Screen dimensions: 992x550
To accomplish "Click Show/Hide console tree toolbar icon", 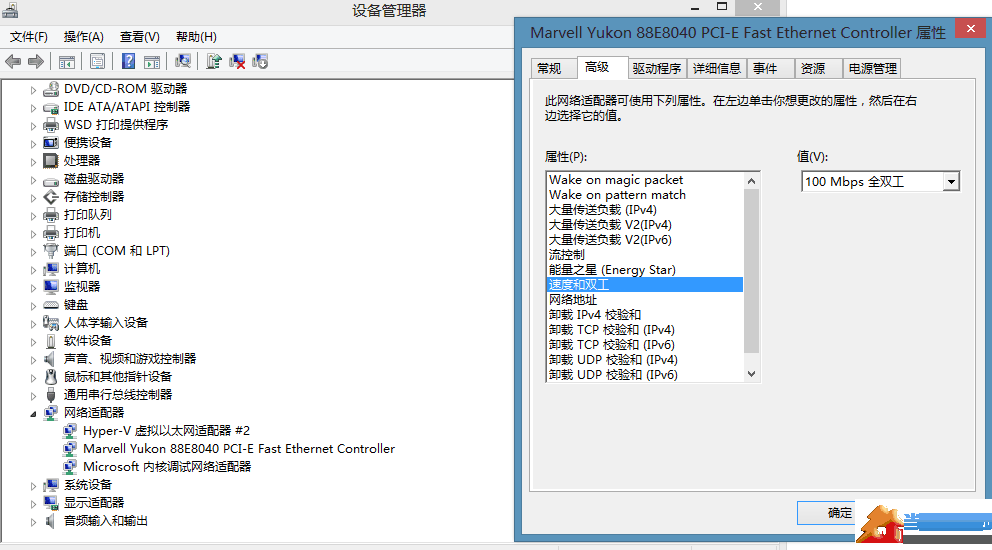I will tap(67, 61).
